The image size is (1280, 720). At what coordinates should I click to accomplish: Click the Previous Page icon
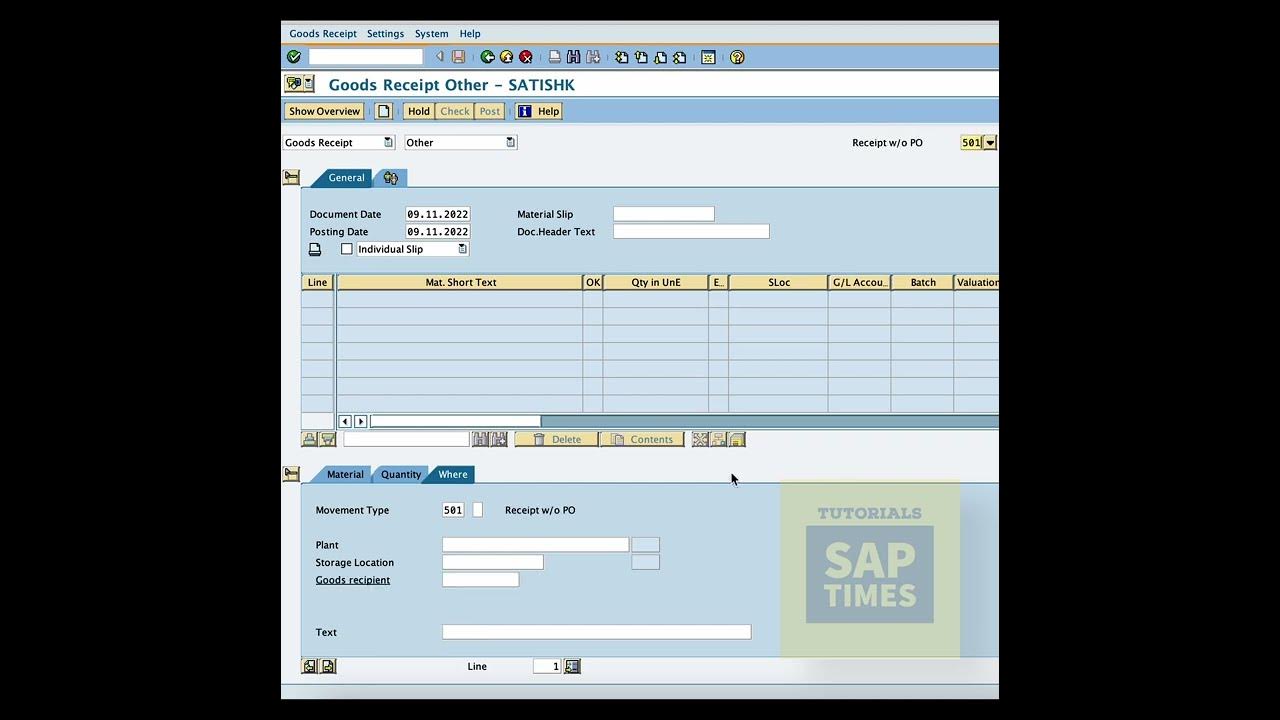(641, 57)
